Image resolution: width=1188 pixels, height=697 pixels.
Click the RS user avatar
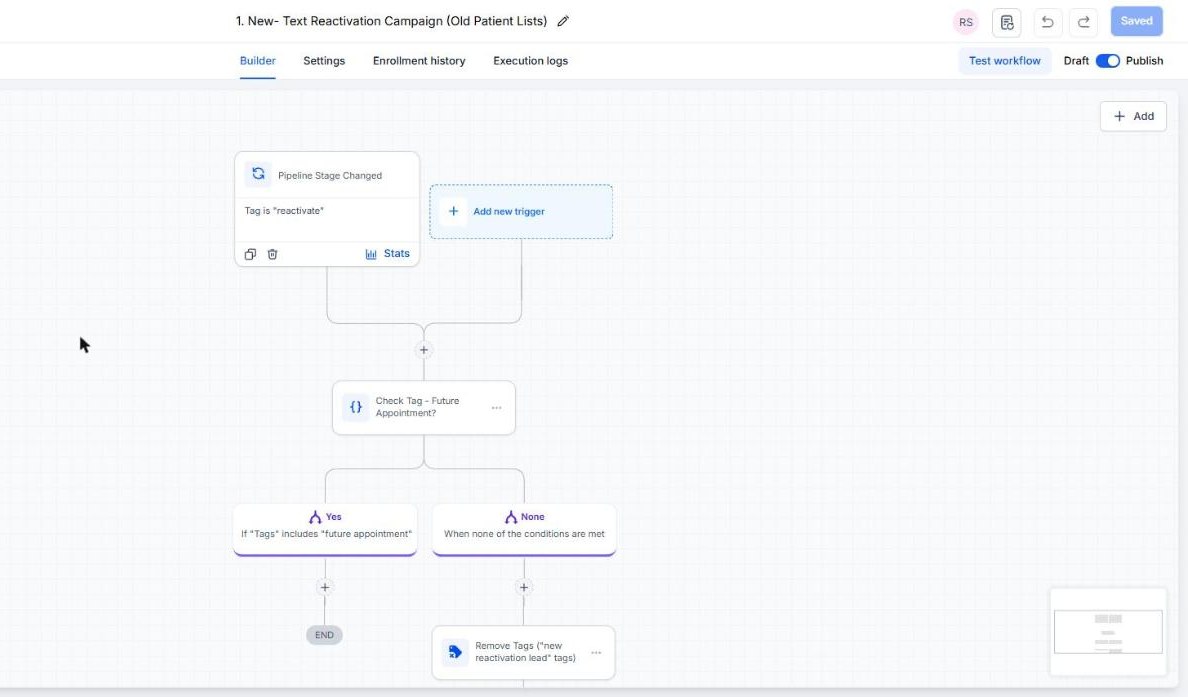click(965, 22)
